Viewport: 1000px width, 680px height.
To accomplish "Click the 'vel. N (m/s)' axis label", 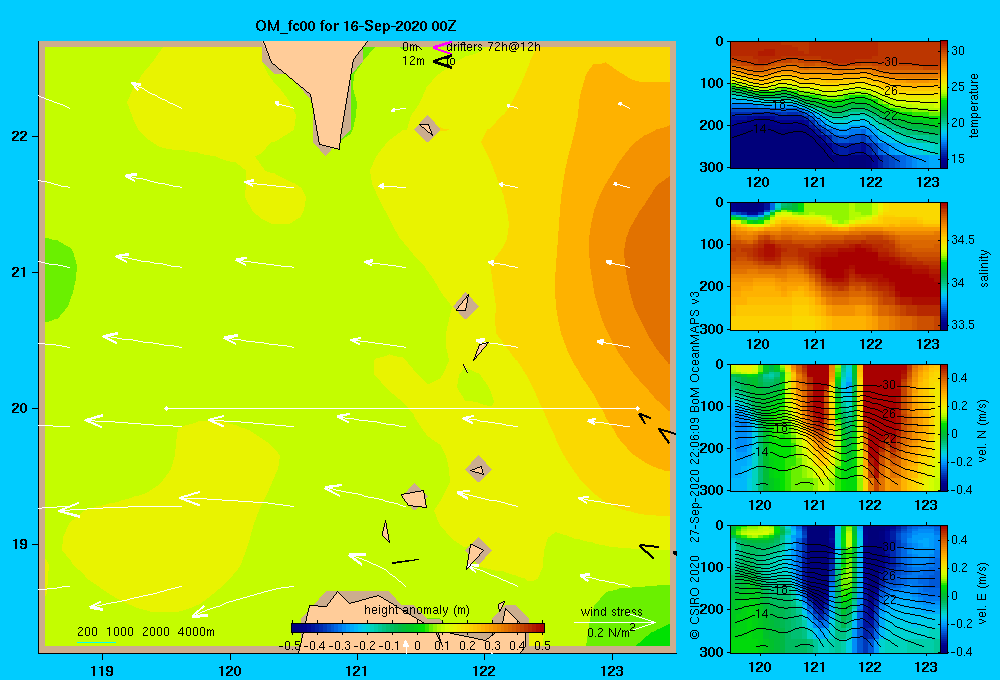I will click(x=982, y=431).
